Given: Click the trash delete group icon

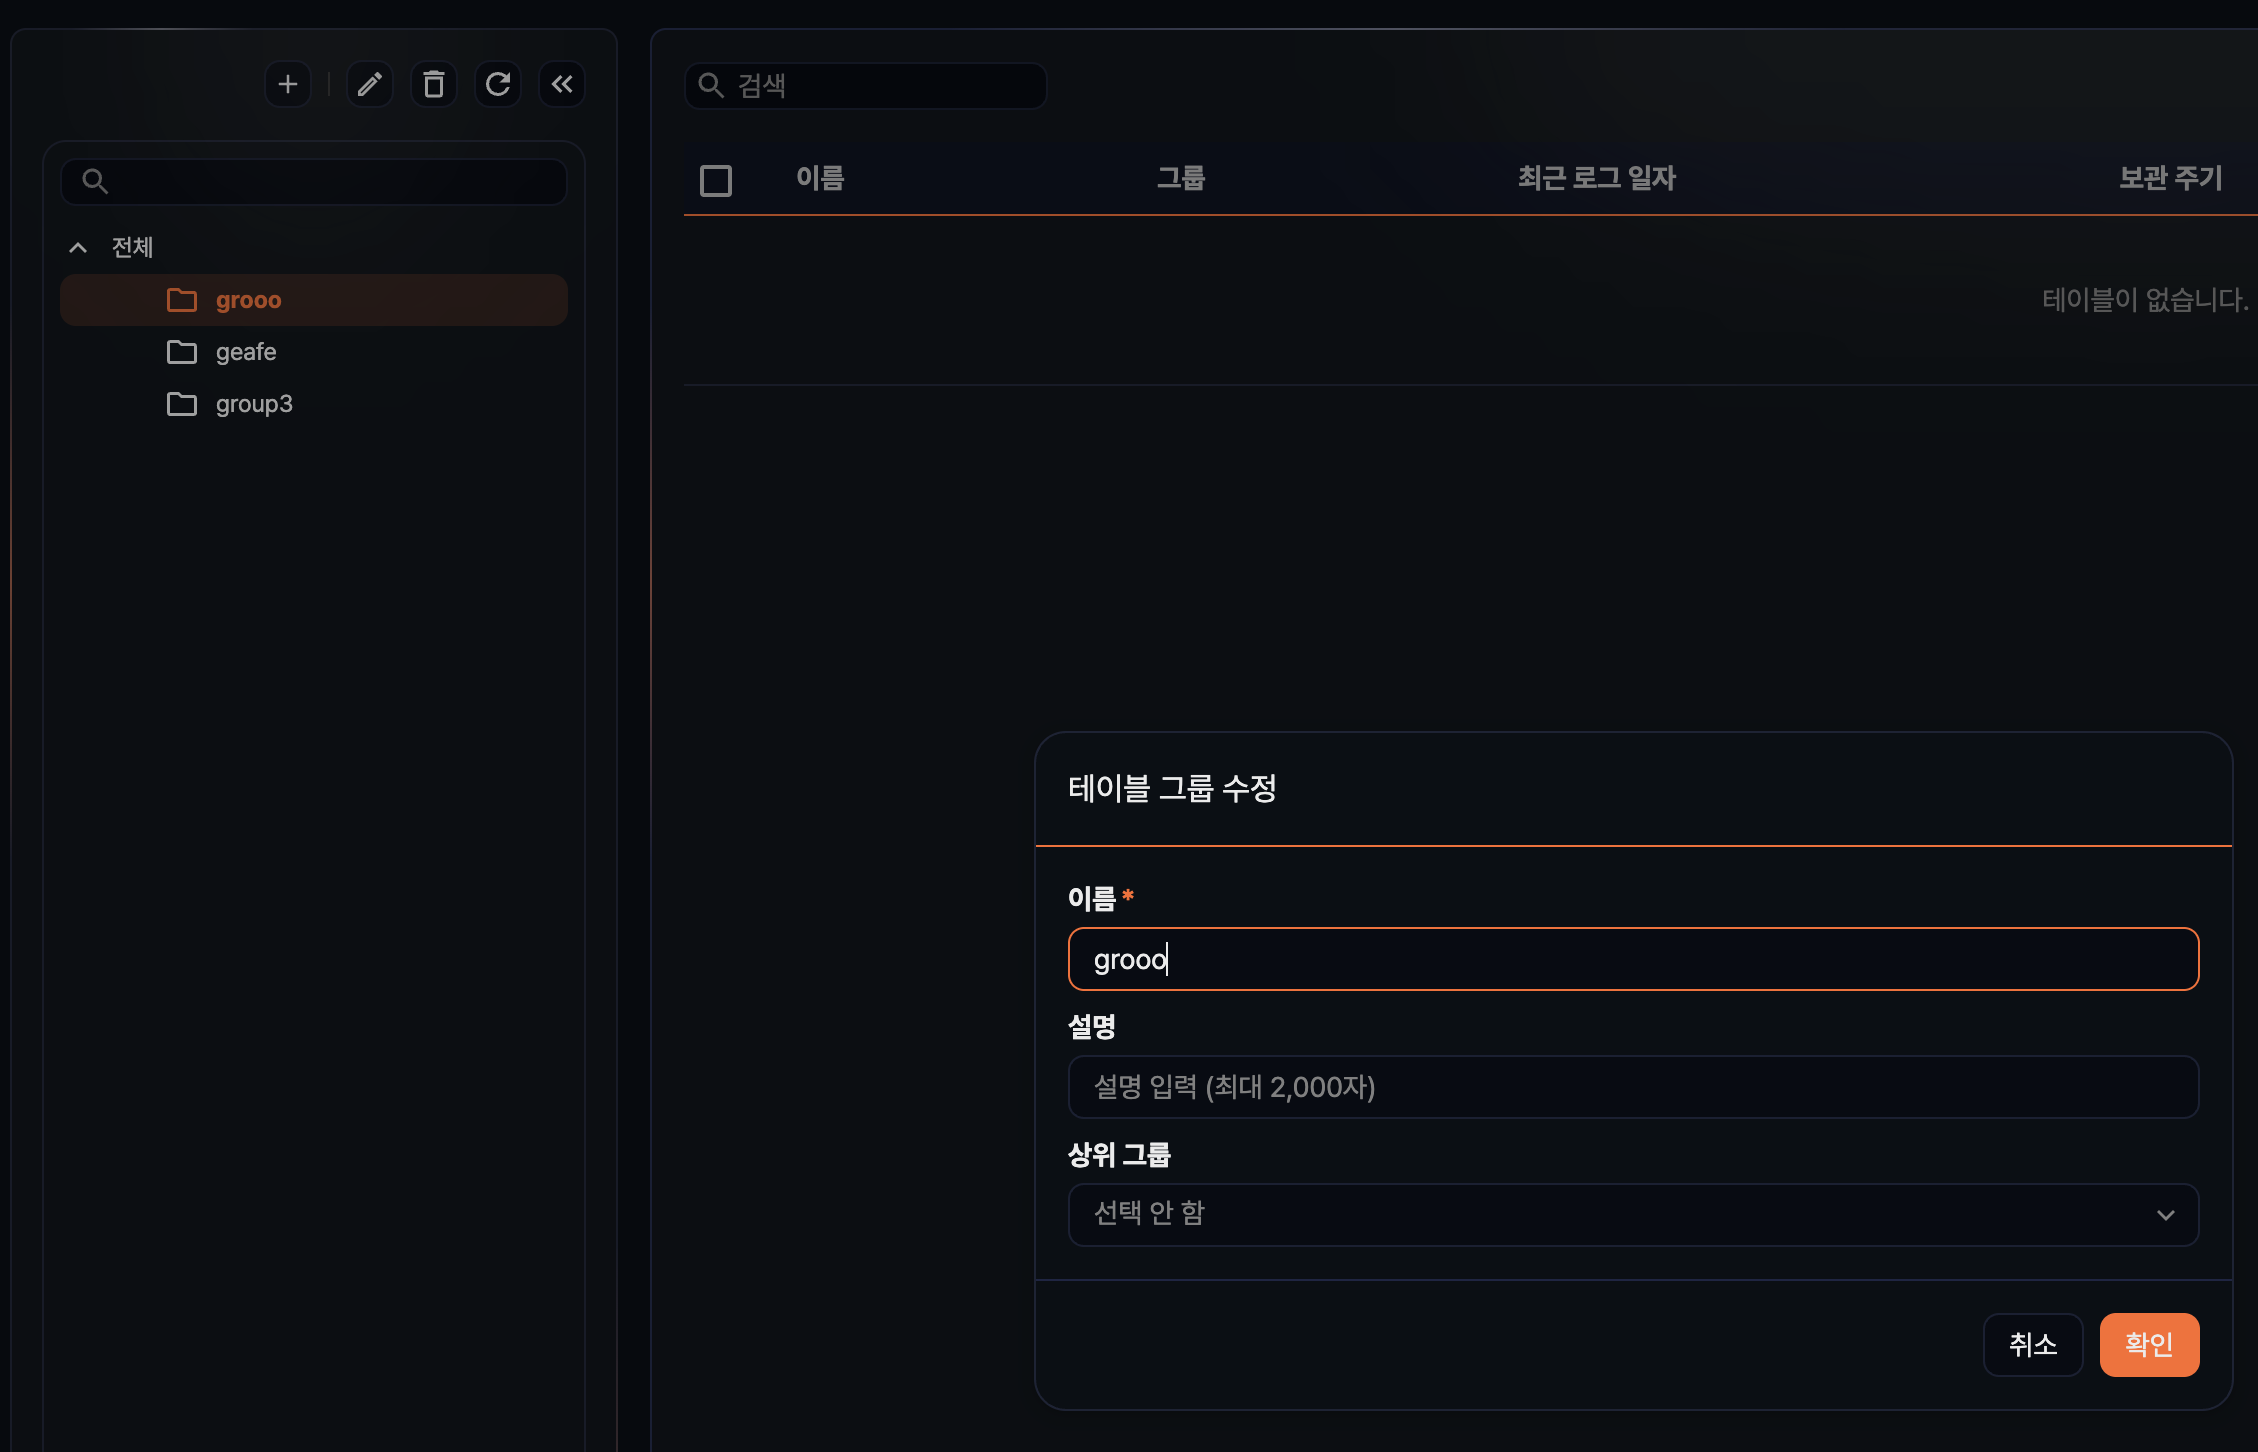Looking at the screenshot, I should pyautogui.click(x=434, y=84).
